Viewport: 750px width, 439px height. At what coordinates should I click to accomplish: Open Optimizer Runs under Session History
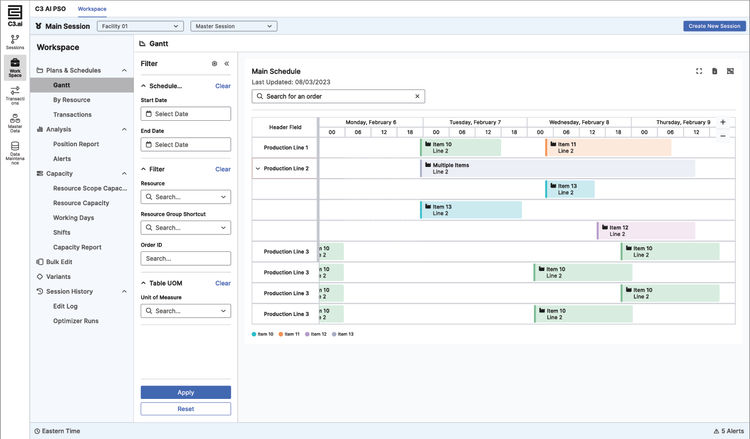(x=76, y=321)
